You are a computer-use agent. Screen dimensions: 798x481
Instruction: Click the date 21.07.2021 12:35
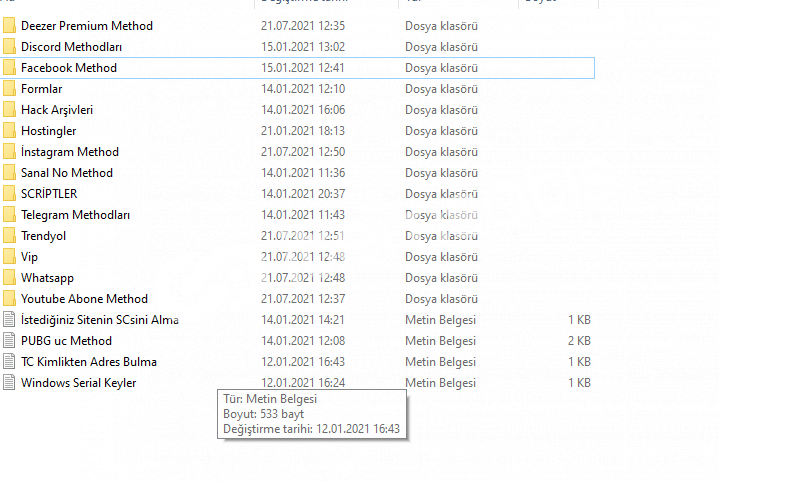pyautogui.click(x=303, y=26)
